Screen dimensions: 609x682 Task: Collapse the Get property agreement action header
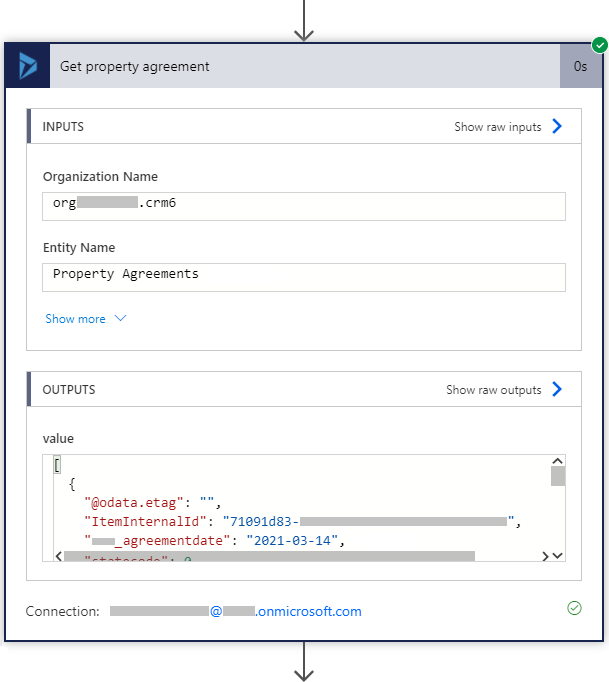pyautogui.click(x=300, y=66)
